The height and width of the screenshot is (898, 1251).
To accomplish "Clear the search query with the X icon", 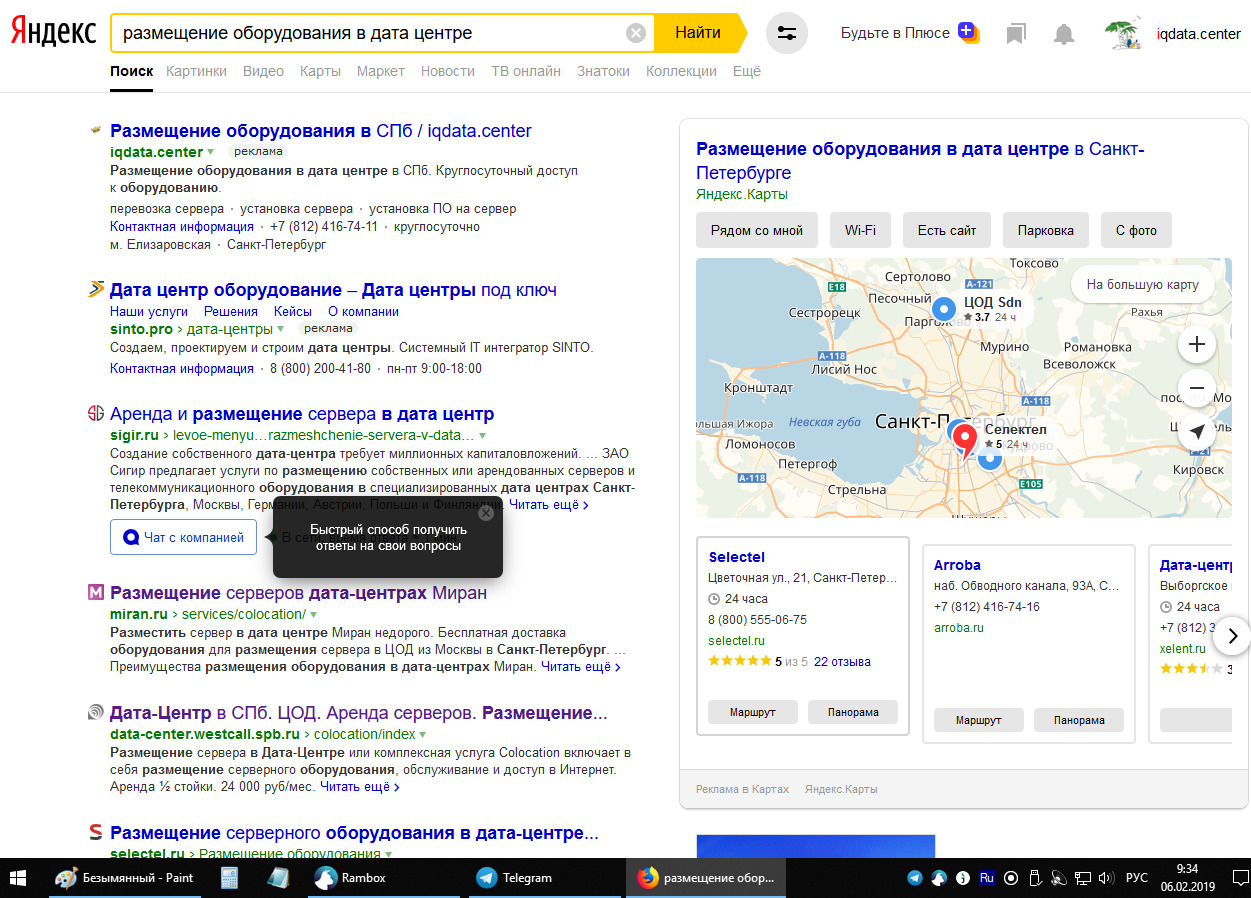I will (x=636, y=33).
